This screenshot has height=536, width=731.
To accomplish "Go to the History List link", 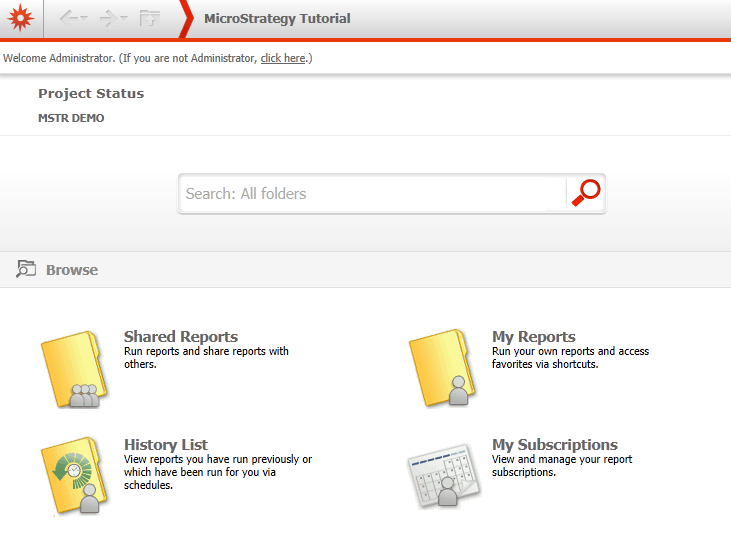I will point(166,445).
